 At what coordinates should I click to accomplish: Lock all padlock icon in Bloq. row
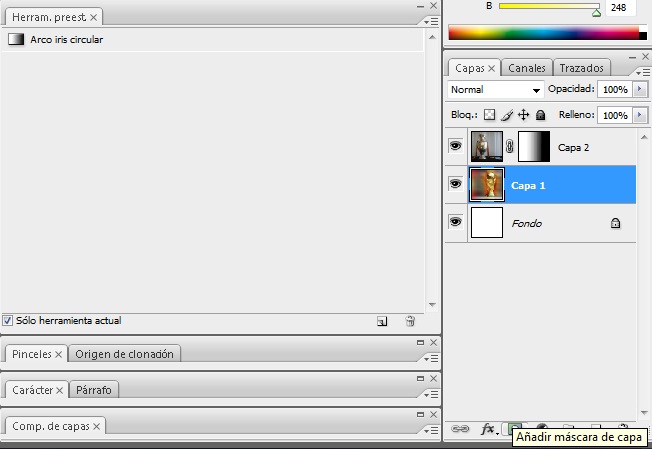541,115
